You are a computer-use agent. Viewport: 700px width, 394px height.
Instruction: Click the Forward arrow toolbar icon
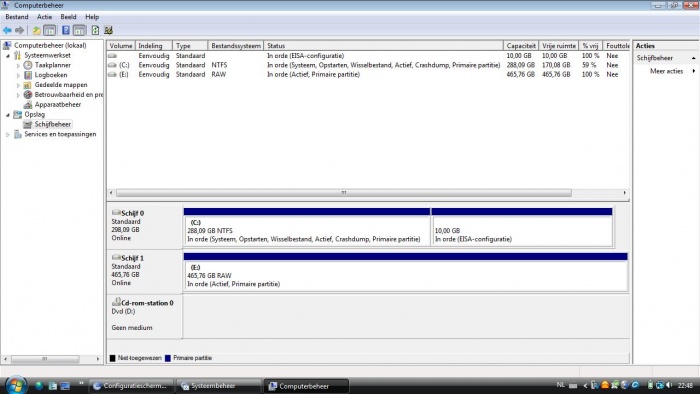point(19,30)
